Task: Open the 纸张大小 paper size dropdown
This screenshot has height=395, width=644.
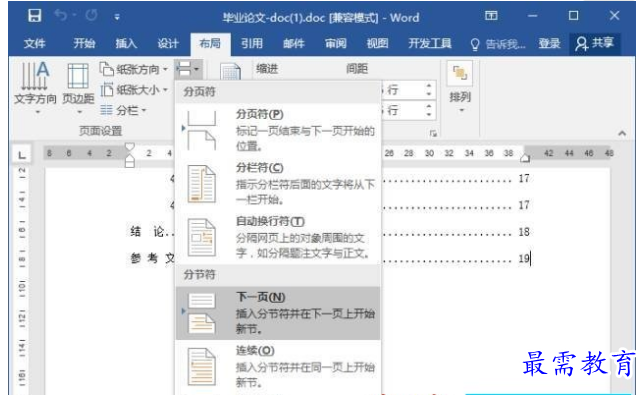Action: point(134,90)
